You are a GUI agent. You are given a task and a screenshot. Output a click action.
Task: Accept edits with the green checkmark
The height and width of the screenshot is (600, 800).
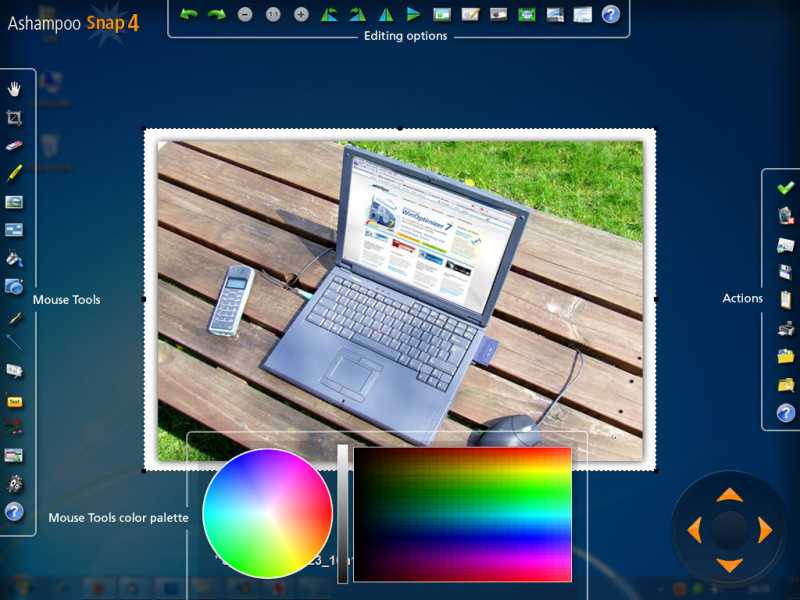783,189
